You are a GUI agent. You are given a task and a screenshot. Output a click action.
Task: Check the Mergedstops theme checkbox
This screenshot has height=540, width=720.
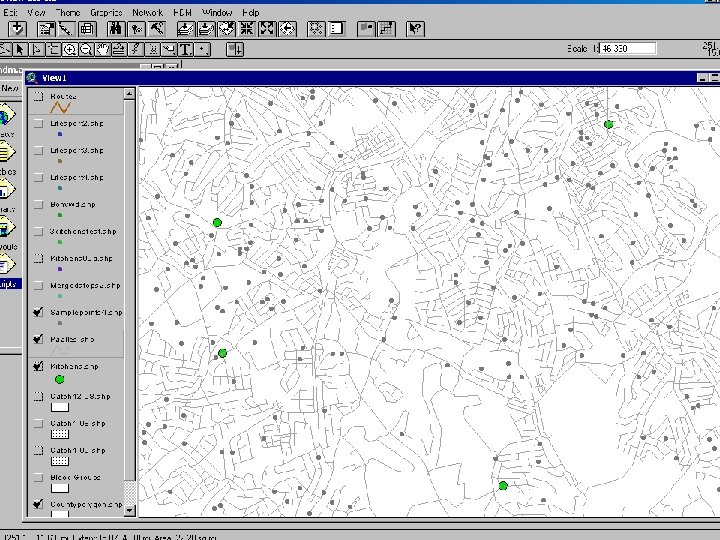pos(39,286)
